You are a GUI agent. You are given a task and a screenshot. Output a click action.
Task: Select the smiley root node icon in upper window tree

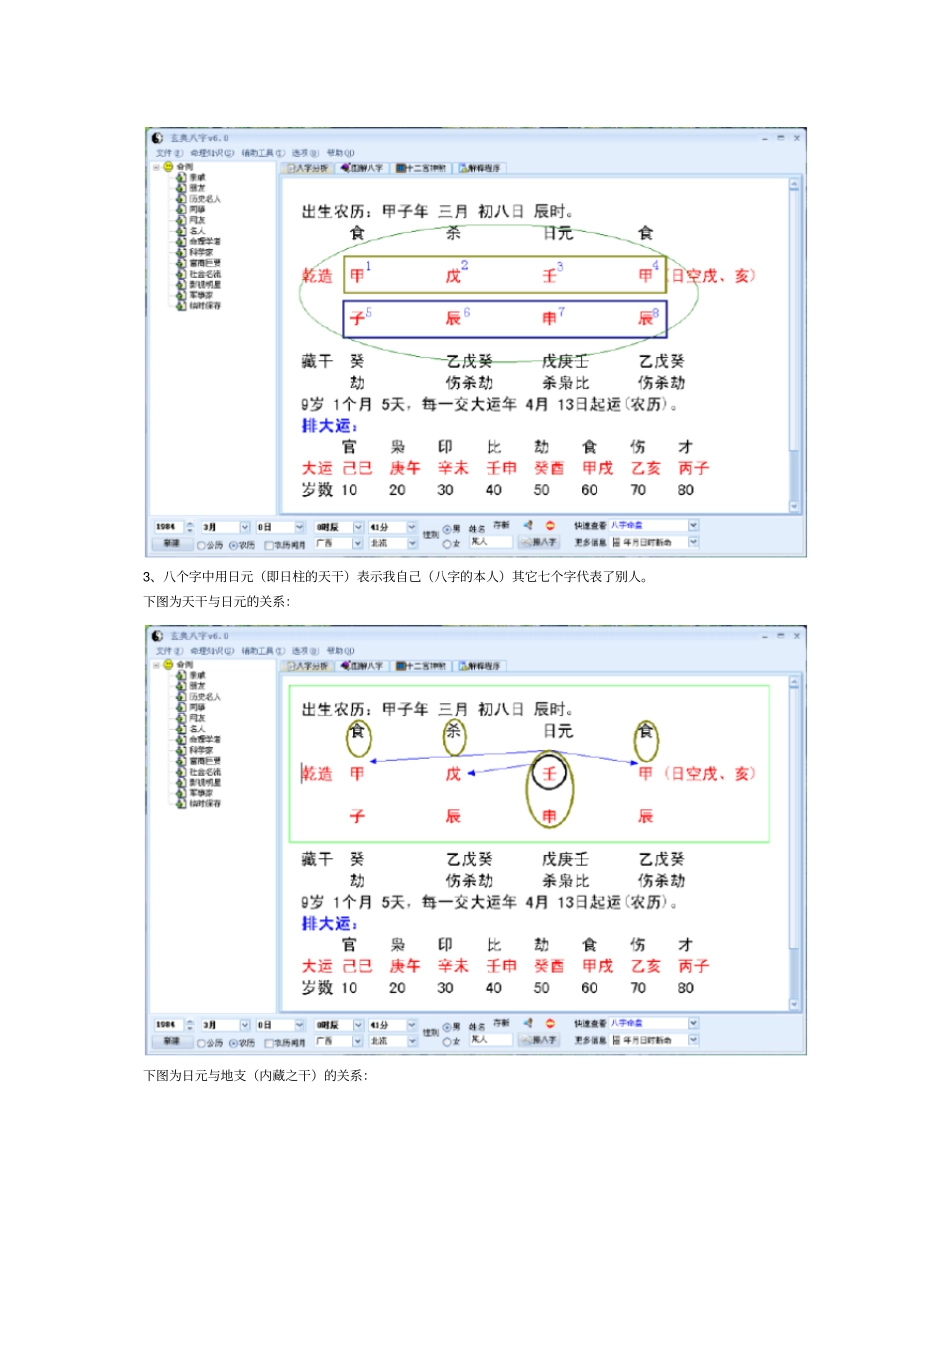(x=168, y=167)
